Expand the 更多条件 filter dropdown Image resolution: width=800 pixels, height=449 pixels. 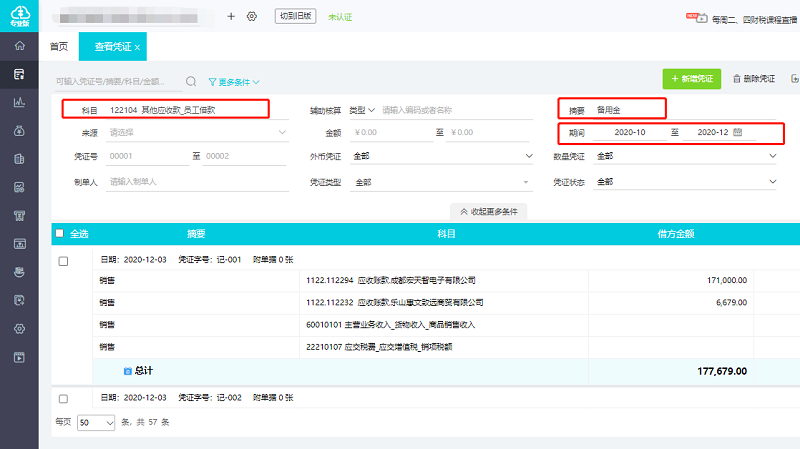click(234, 82)
